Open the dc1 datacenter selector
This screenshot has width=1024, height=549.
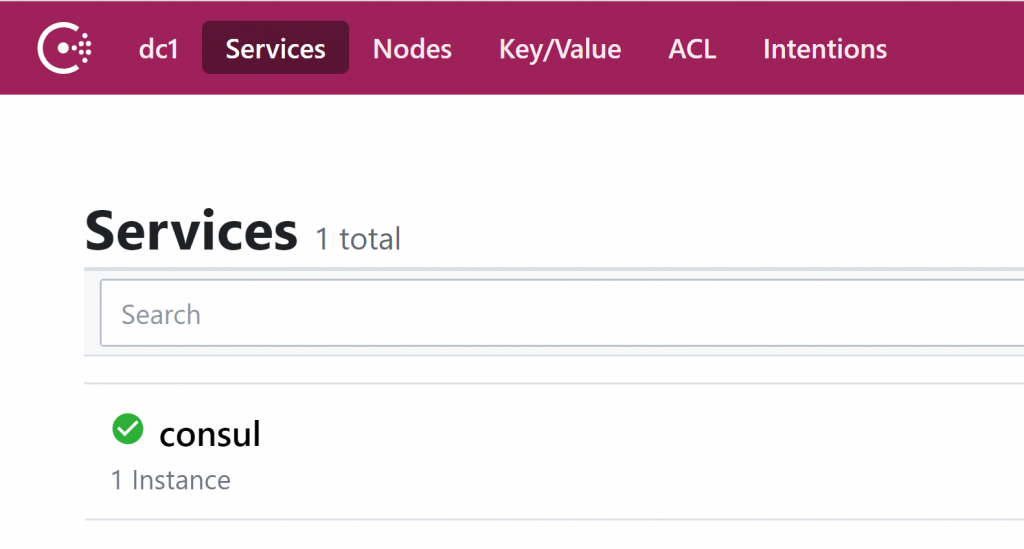[x=158, y=49]
